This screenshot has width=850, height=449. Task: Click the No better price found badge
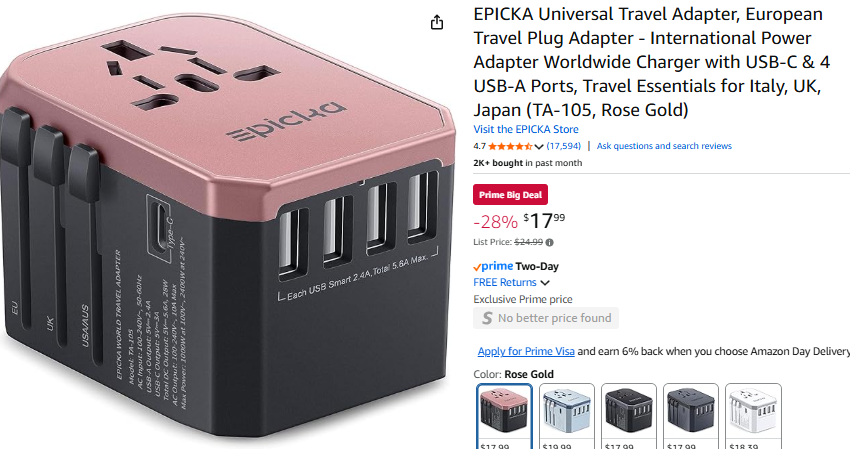(546, 318)
